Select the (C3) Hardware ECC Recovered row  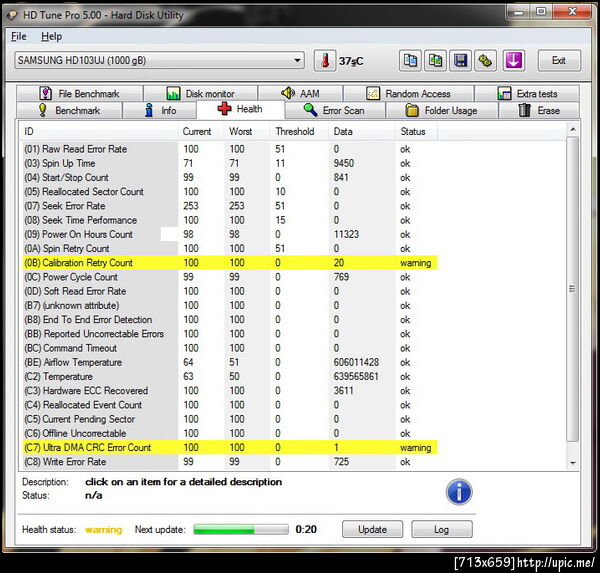pyautogui.click(x=228, y=390)
